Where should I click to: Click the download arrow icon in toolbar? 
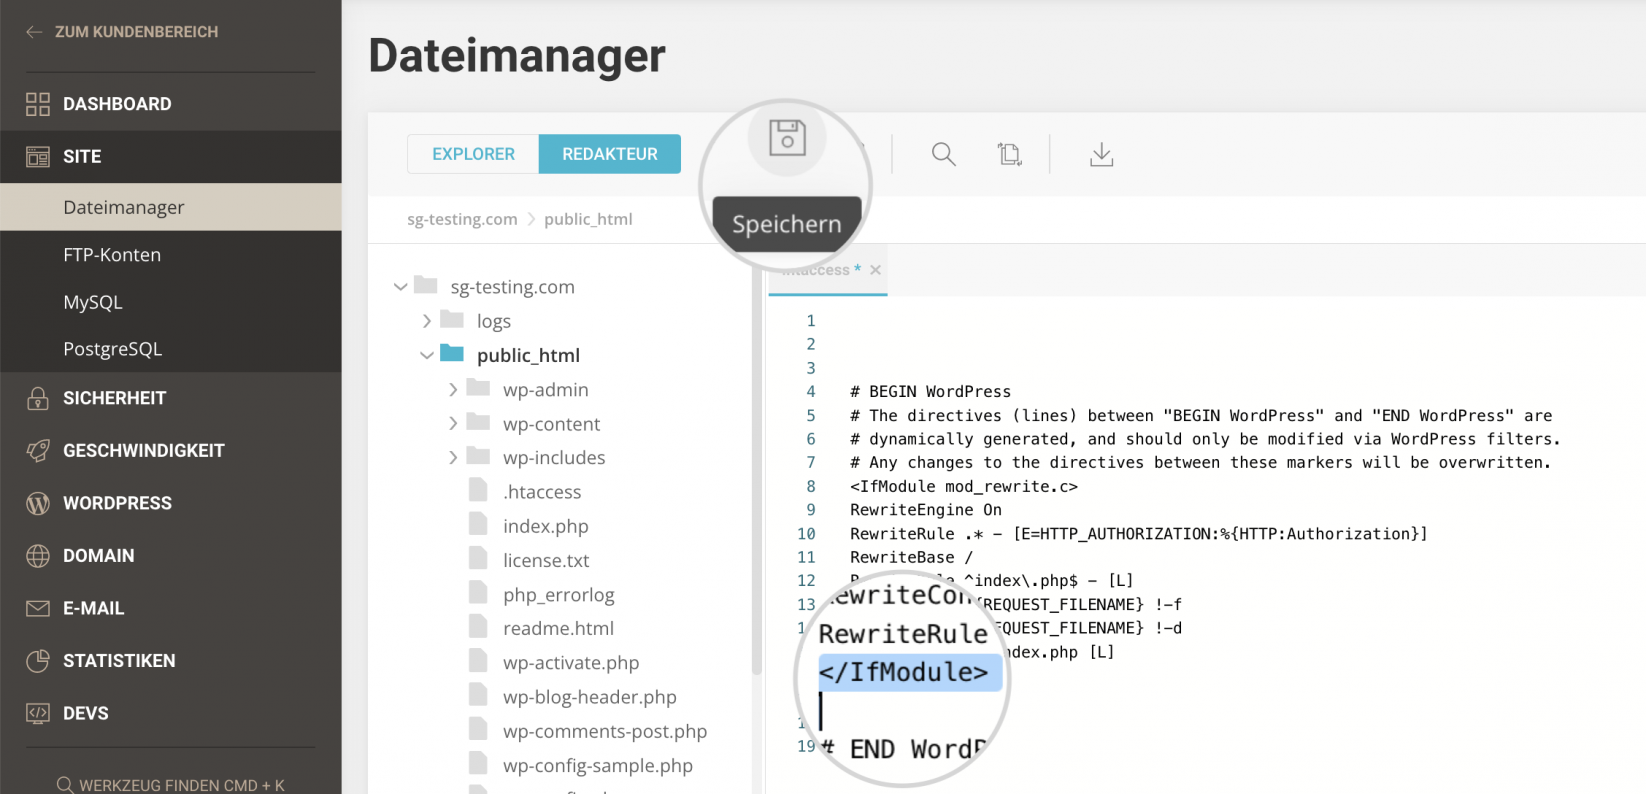coord(1101,154)
